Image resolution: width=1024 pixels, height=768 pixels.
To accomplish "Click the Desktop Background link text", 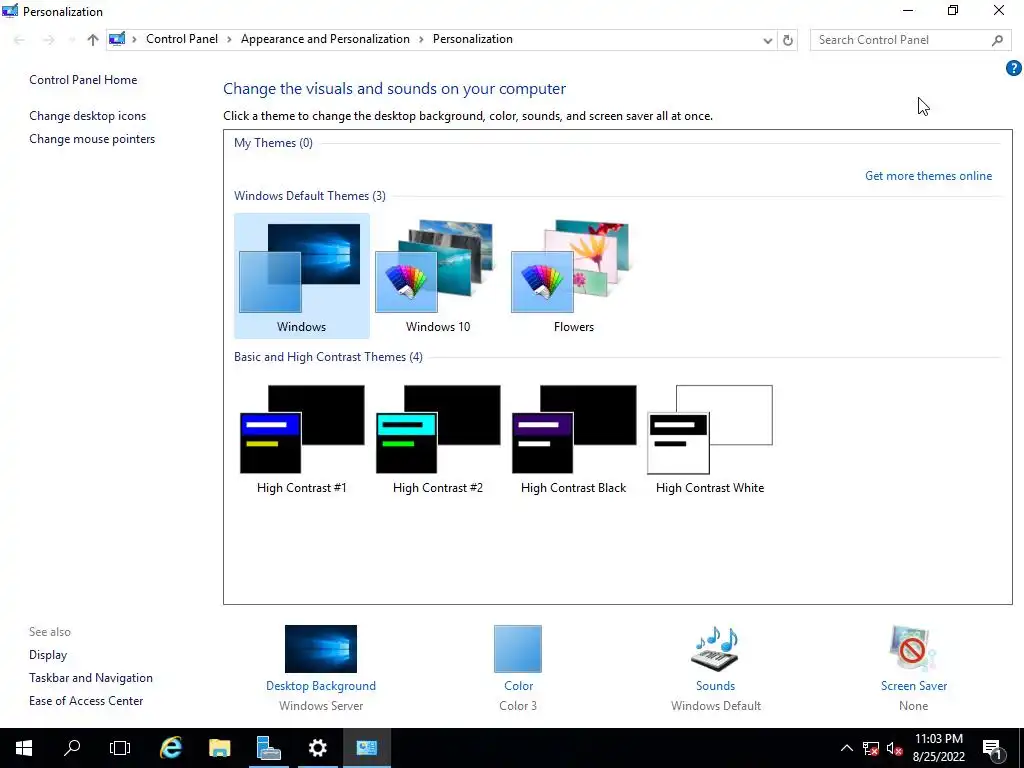I will [321, 686].
